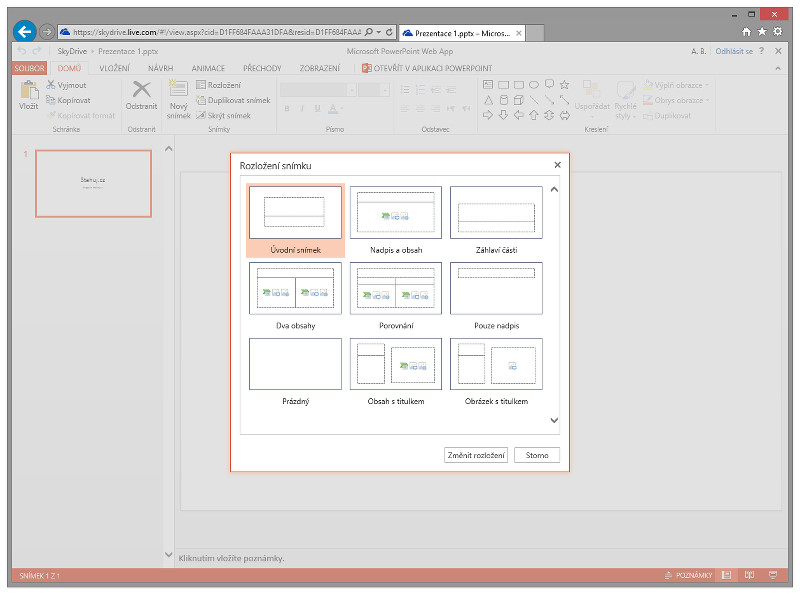Click the Odhlásit se link

pos(734,51)
